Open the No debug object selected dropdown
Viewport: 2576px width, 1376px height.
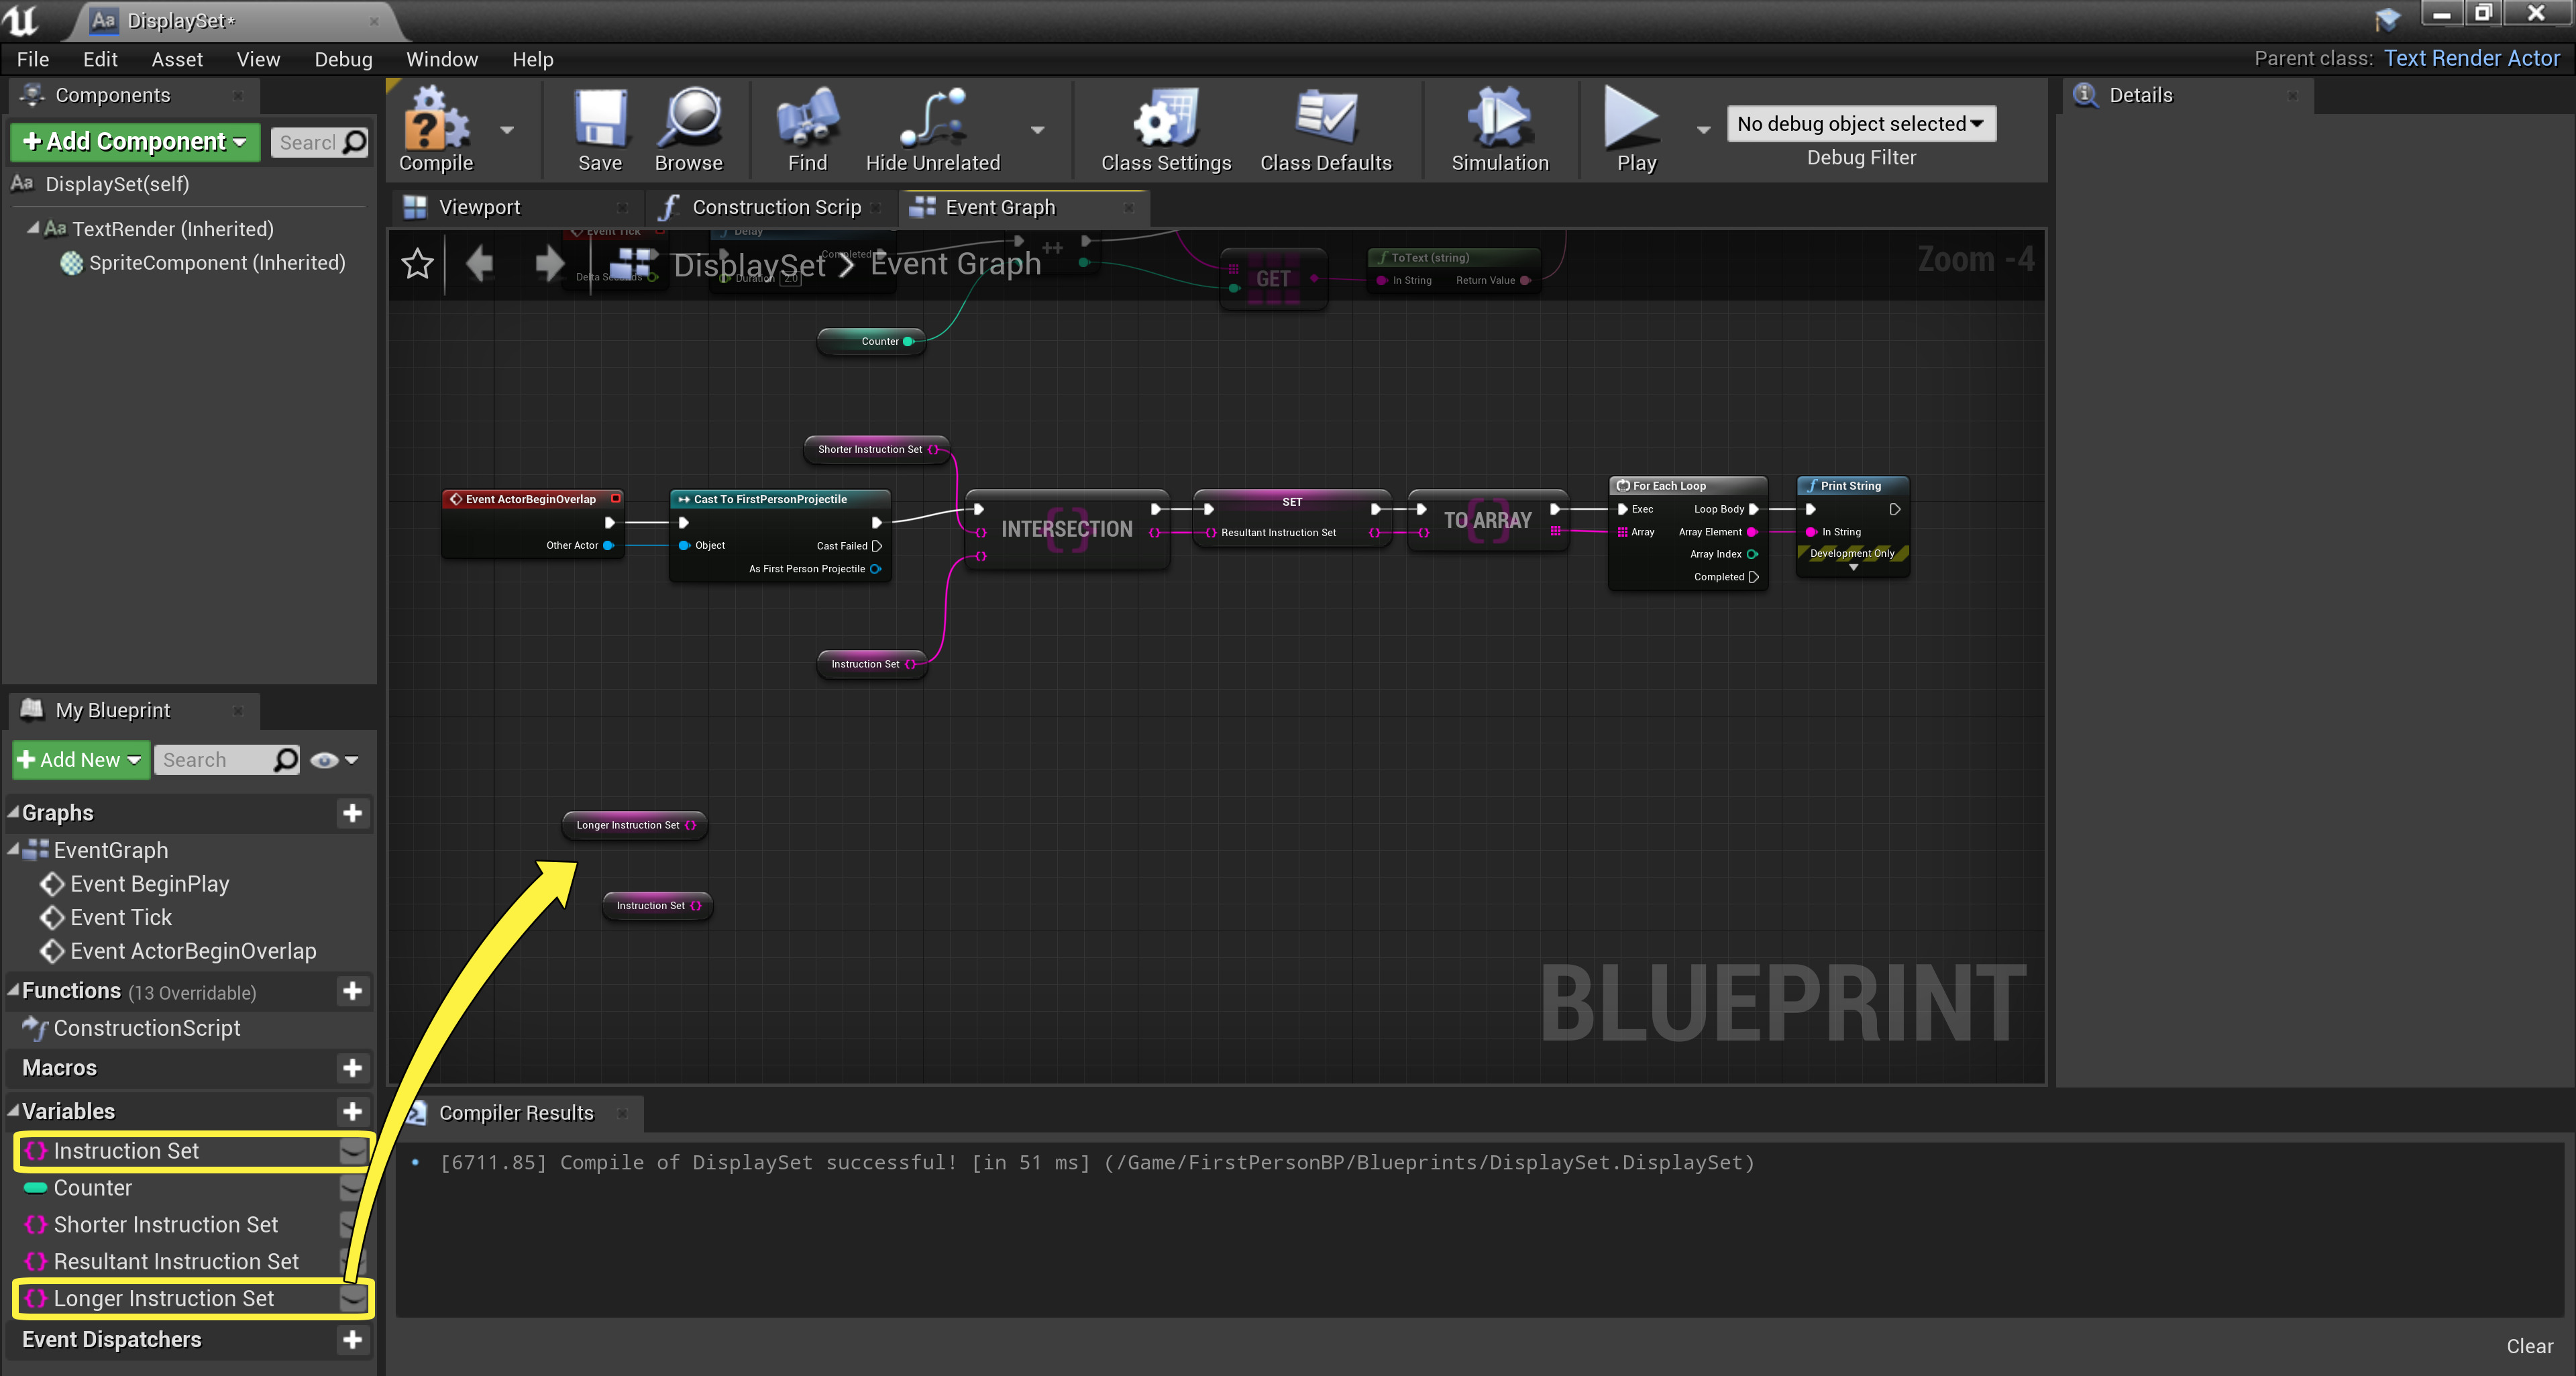tap(1860, 123)
